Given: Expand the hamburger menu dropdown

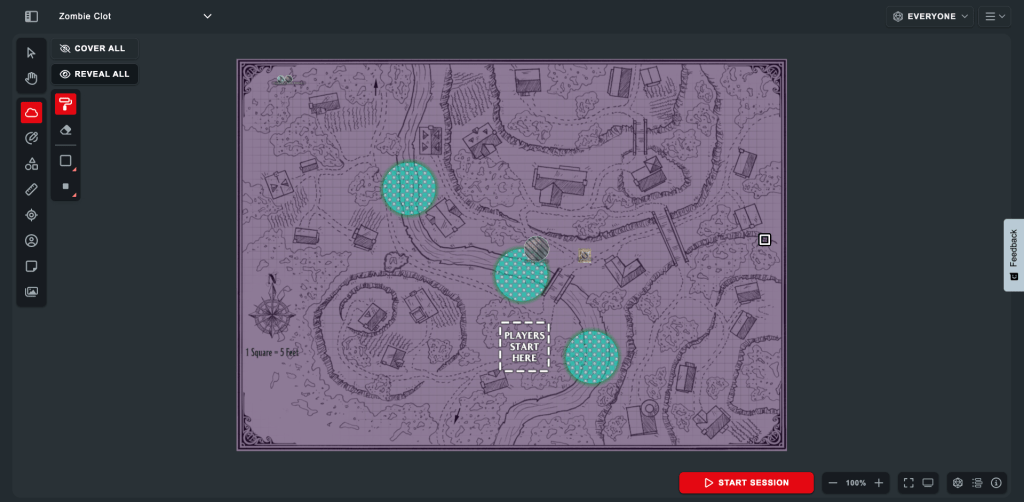Looking at the screenshot, I should pyautogui.click(x=994, y=16).
